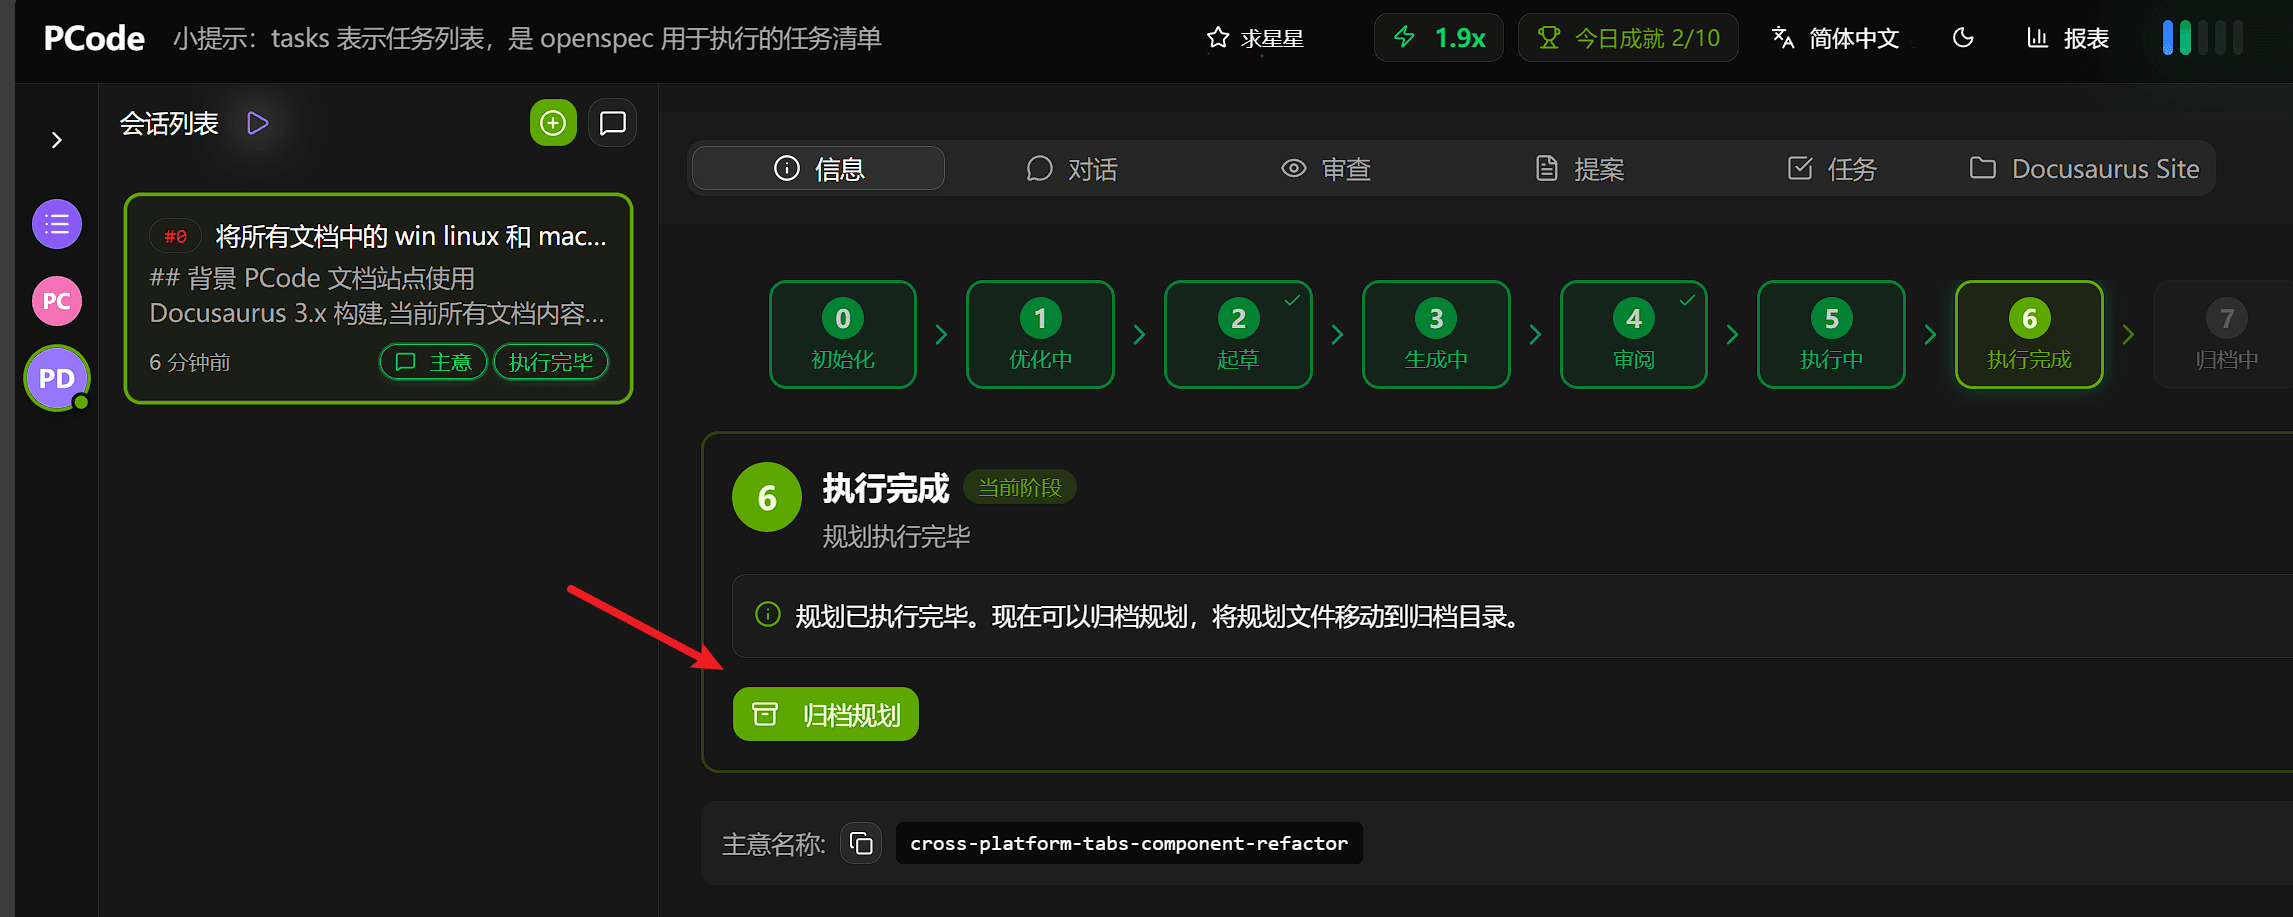
Task: Create a new session with the green plus icon
Action: click(x=553, y=122)
